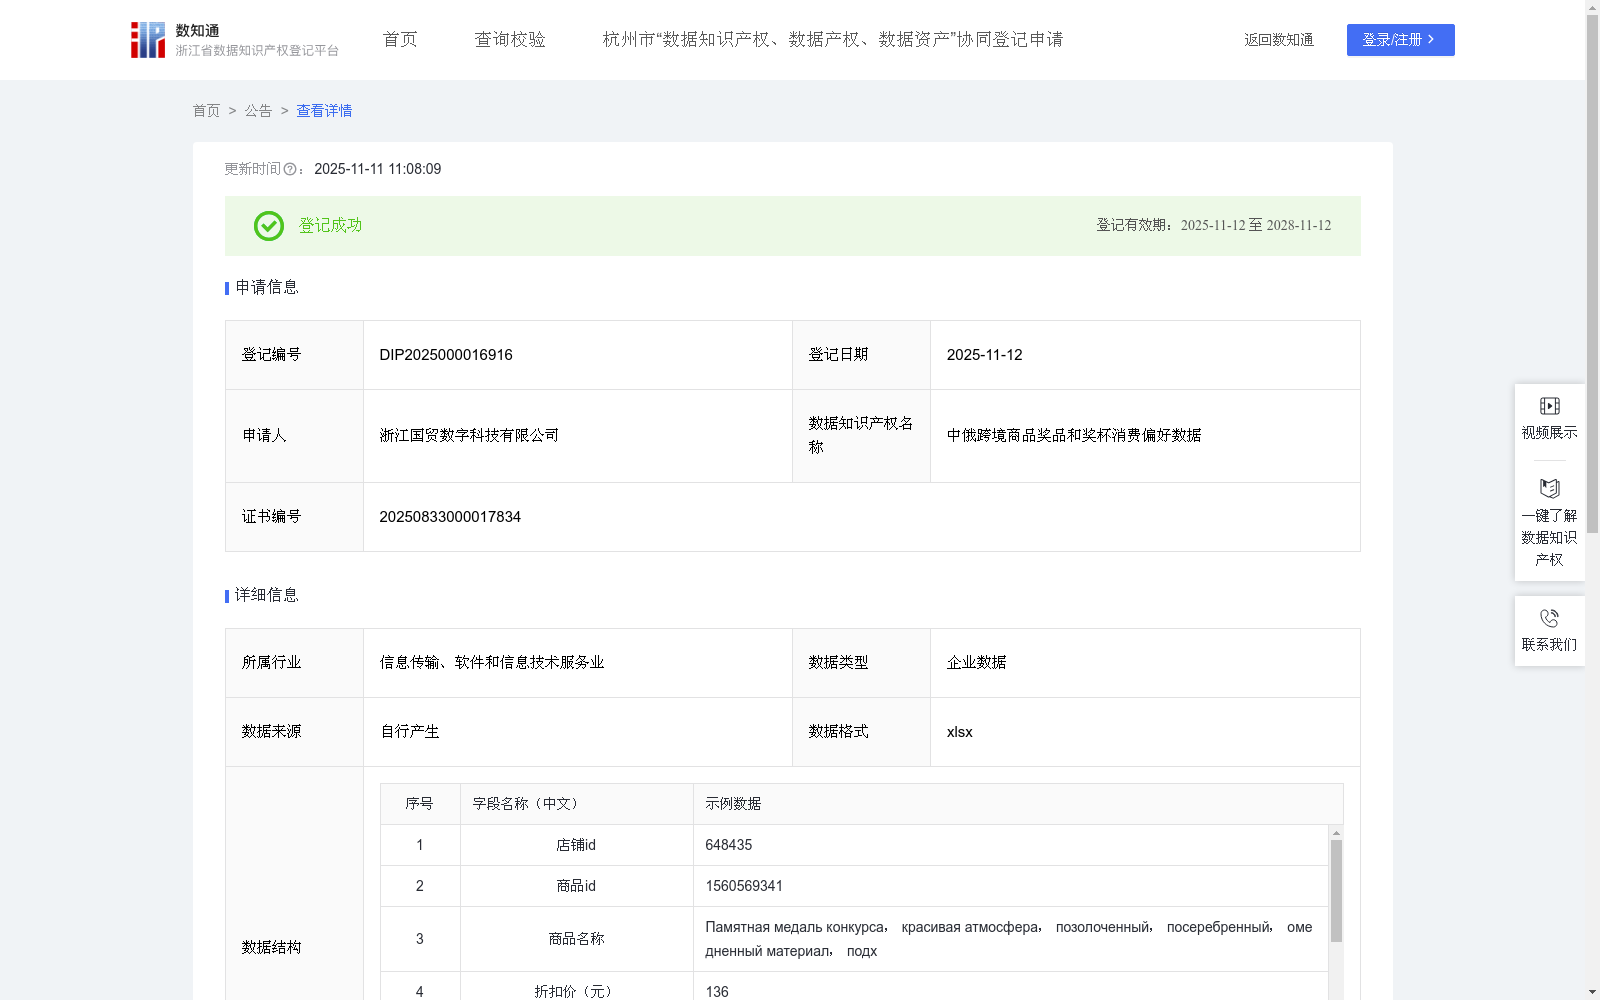Screen dimensions: 1600x1000
Task: Go to 首页 in the breadcrumb
Action: coord(206,111)
